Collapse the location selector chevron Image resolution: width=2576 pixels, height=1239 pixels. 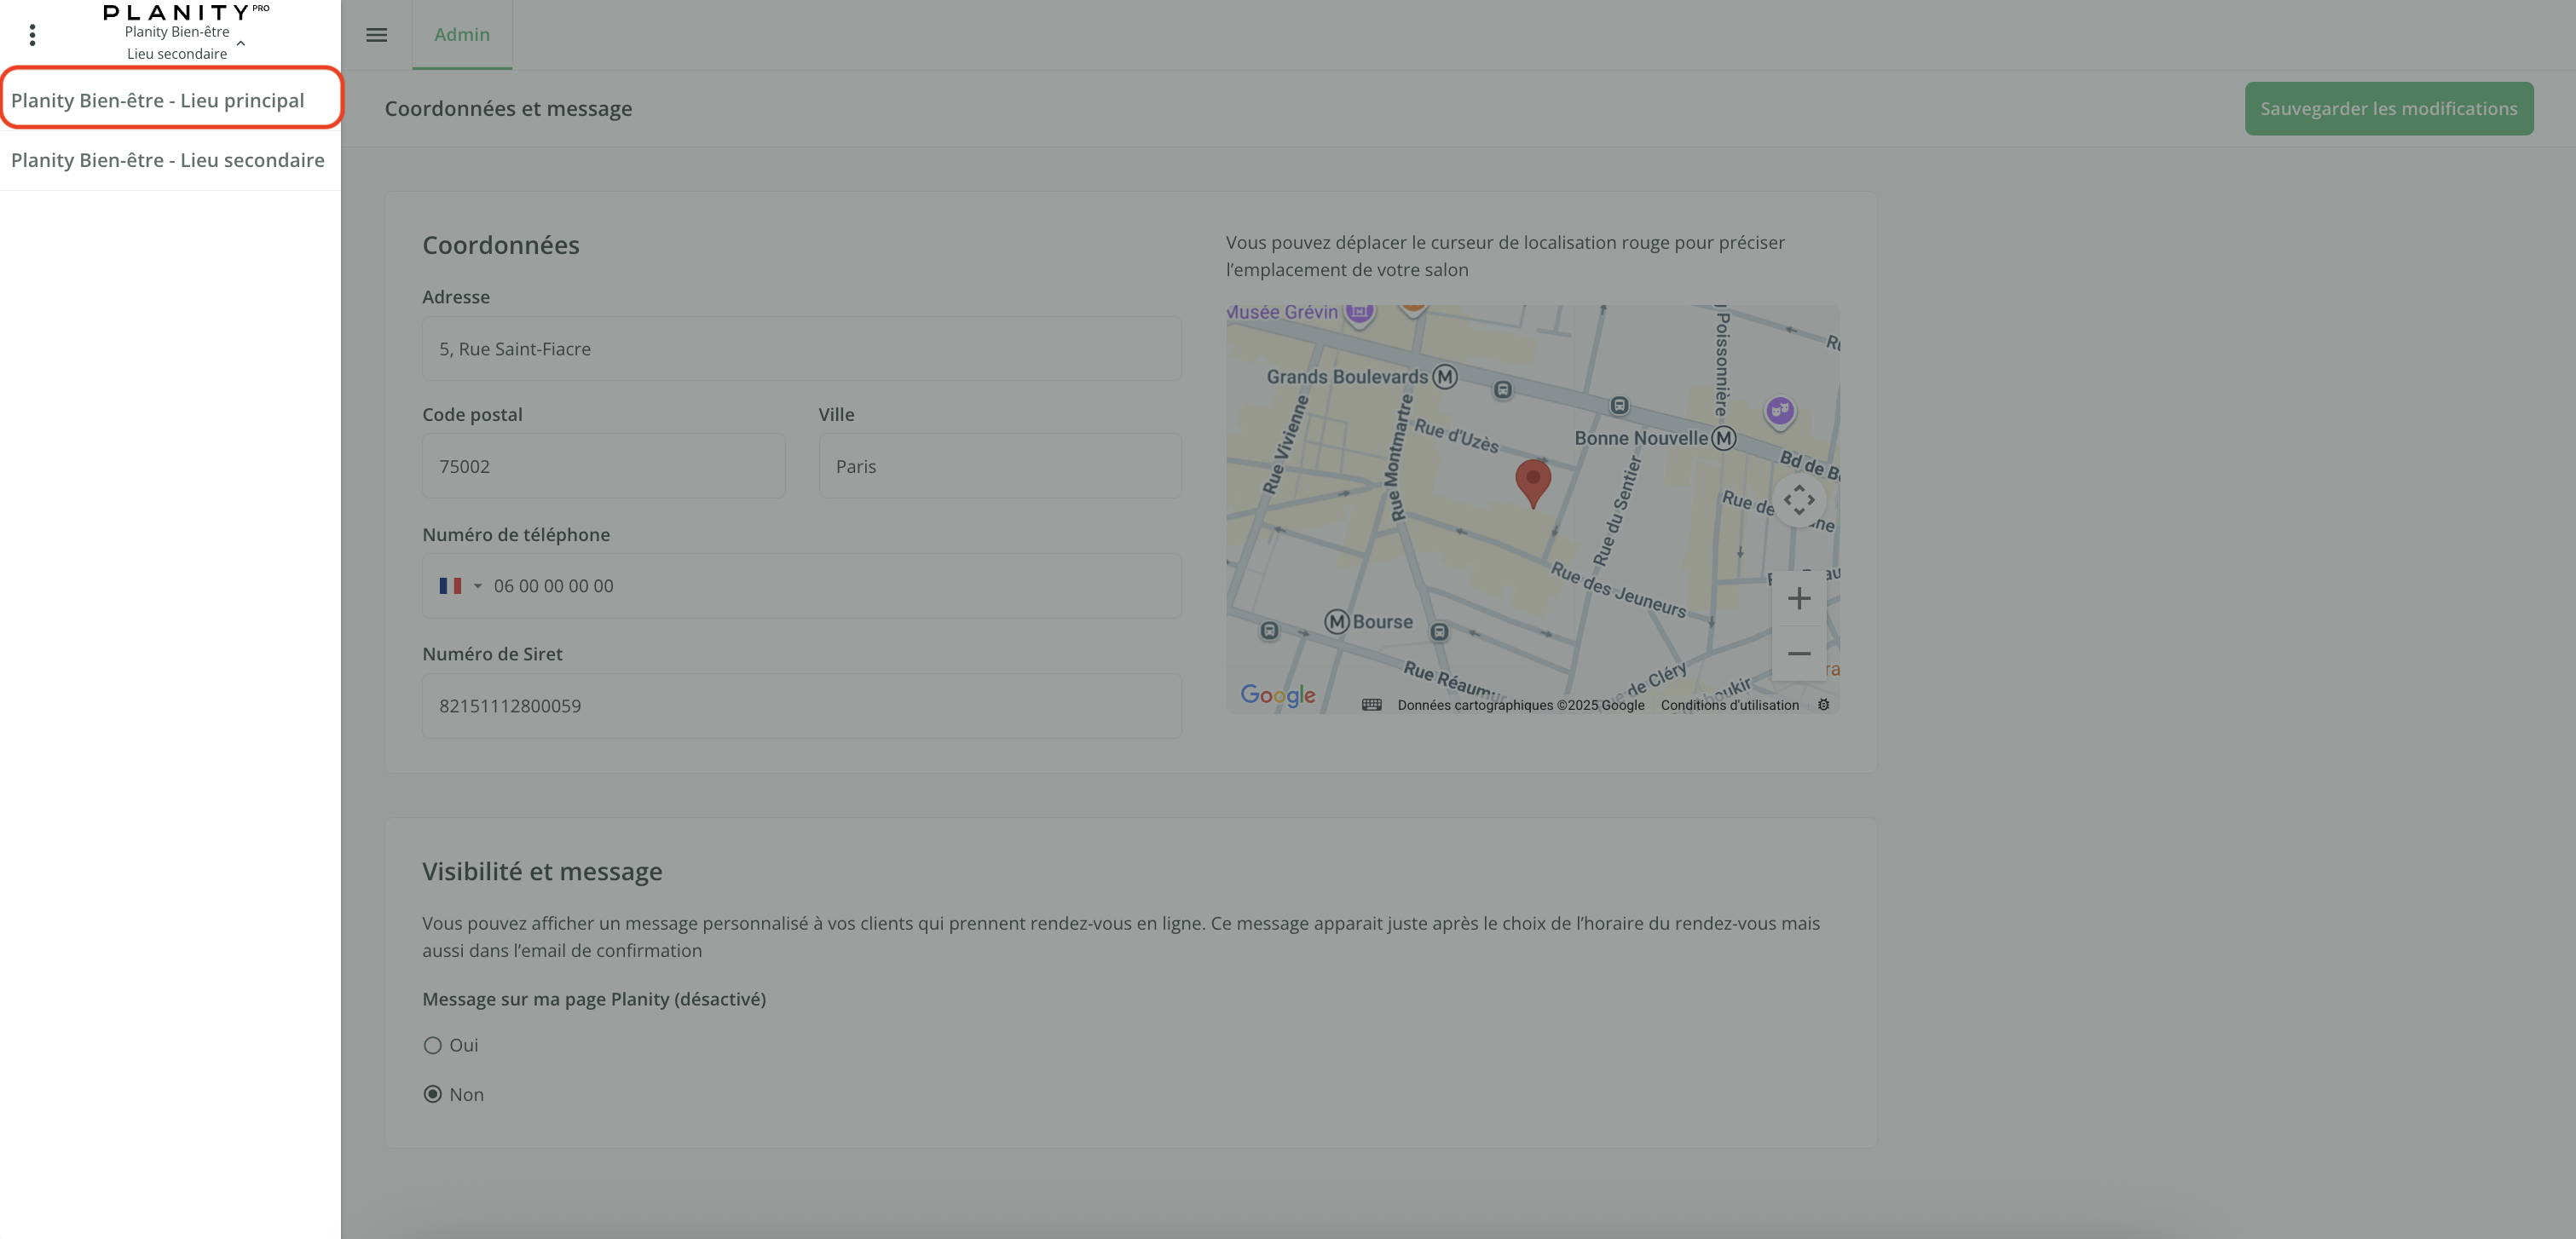(241, 43)
